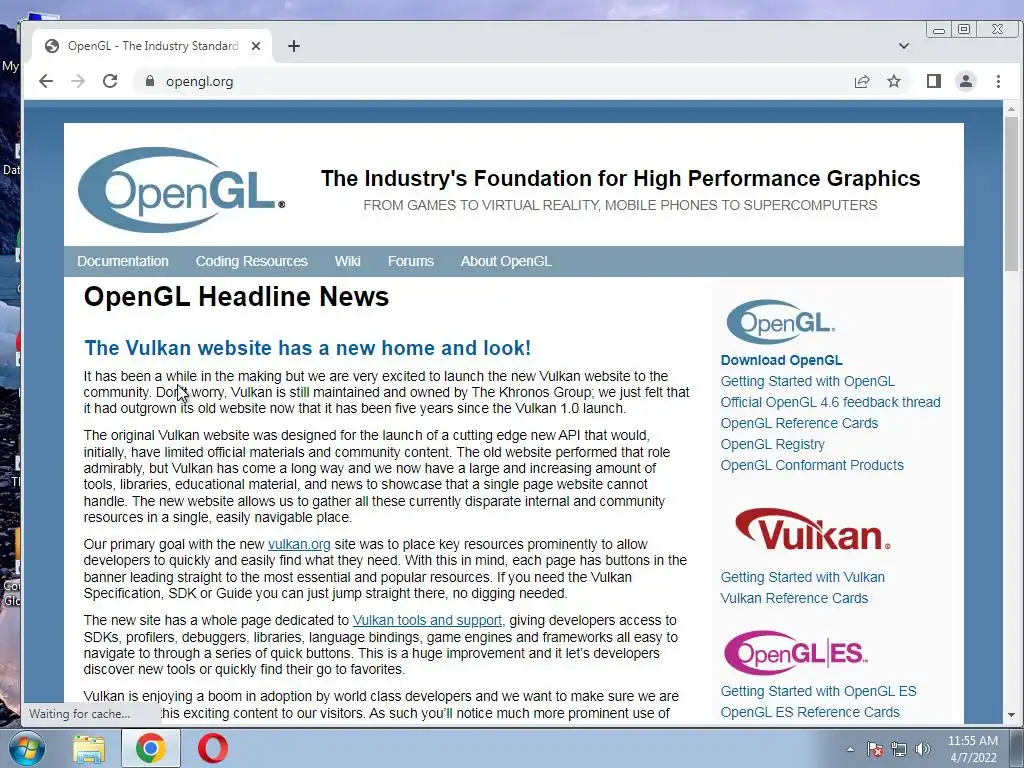1024x768 pixels.
Task: Follow the vulkan.org link in article
Action: coord(299,544)
